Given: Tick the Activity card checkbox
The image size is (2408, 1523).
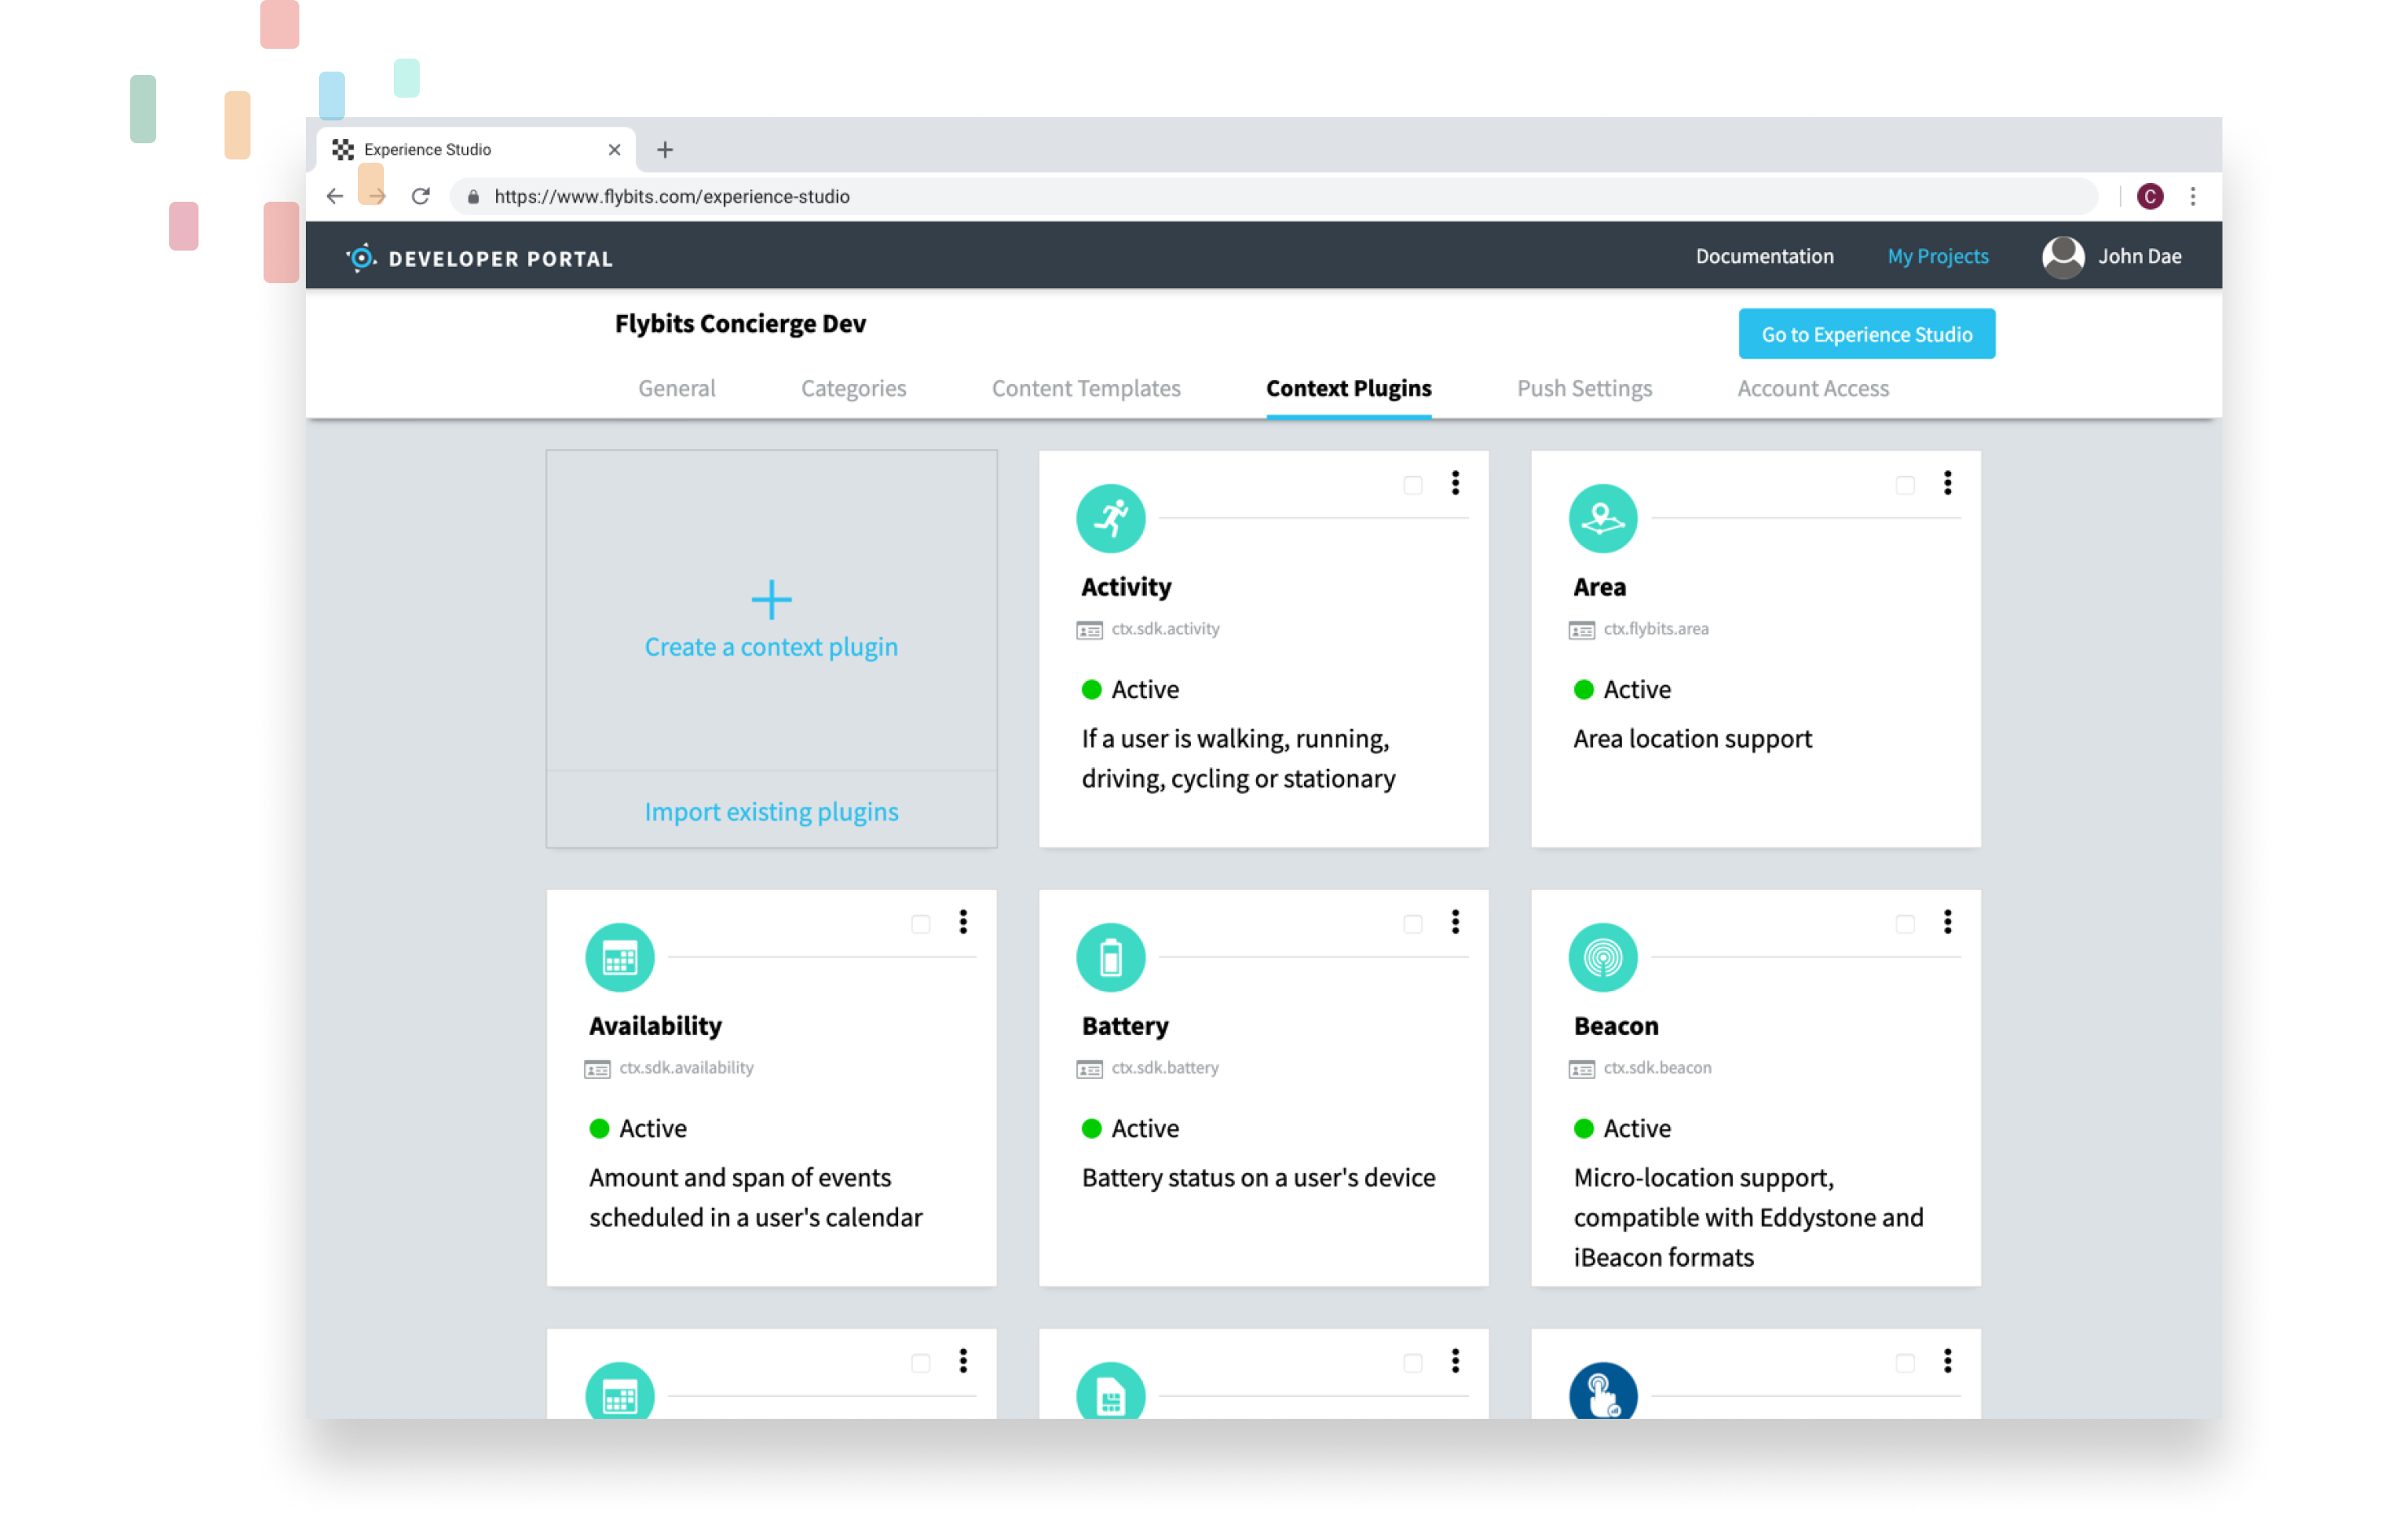Looking at the screenshot, I should click(1412, 485).
